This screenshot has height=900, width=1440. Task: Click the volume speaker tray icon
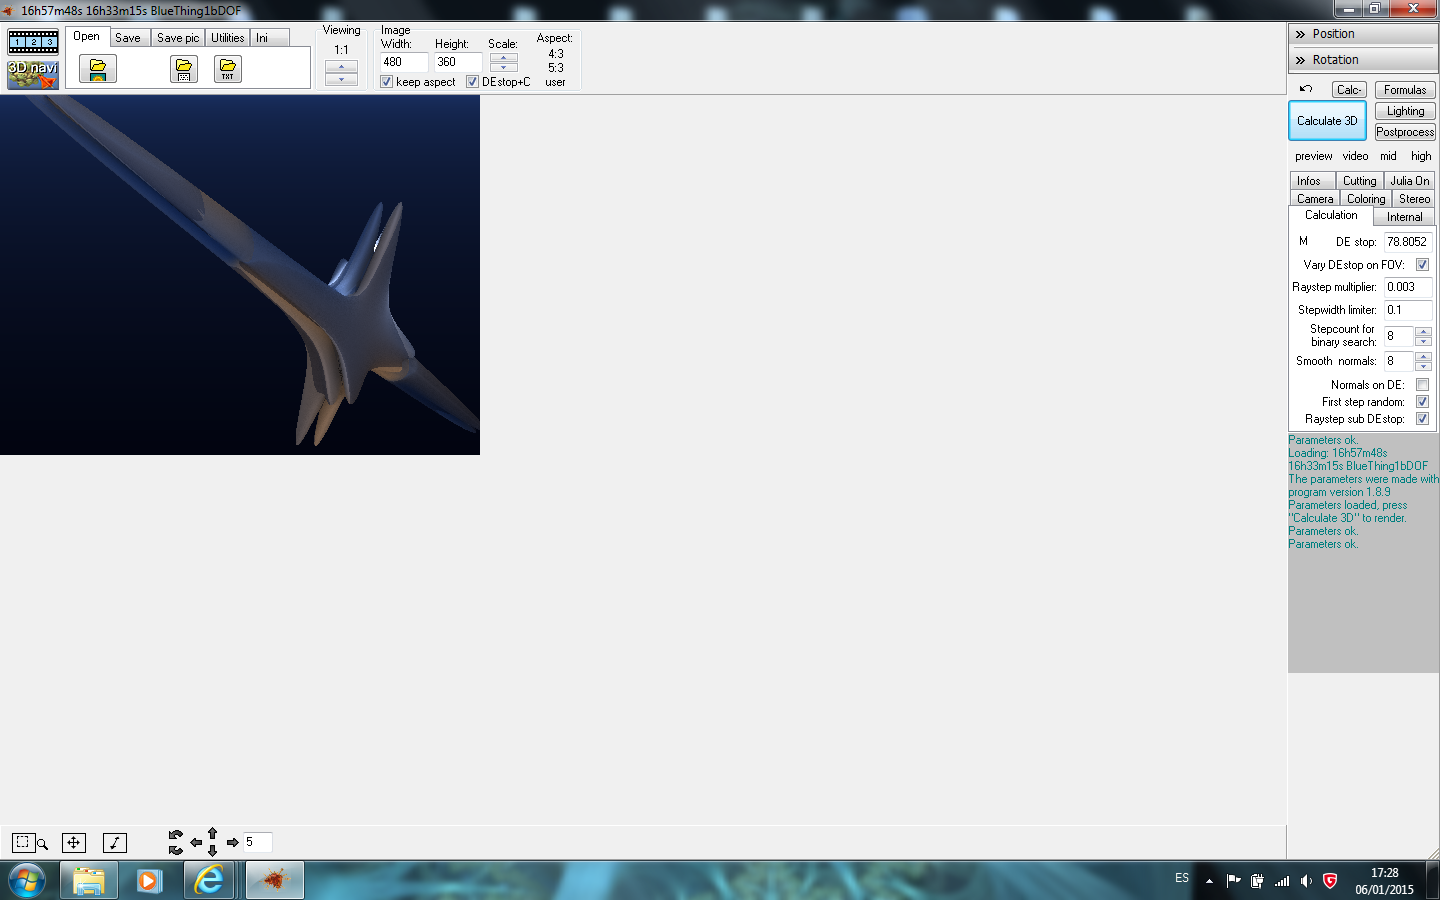pyautogui.click(x=1306, y=881)
